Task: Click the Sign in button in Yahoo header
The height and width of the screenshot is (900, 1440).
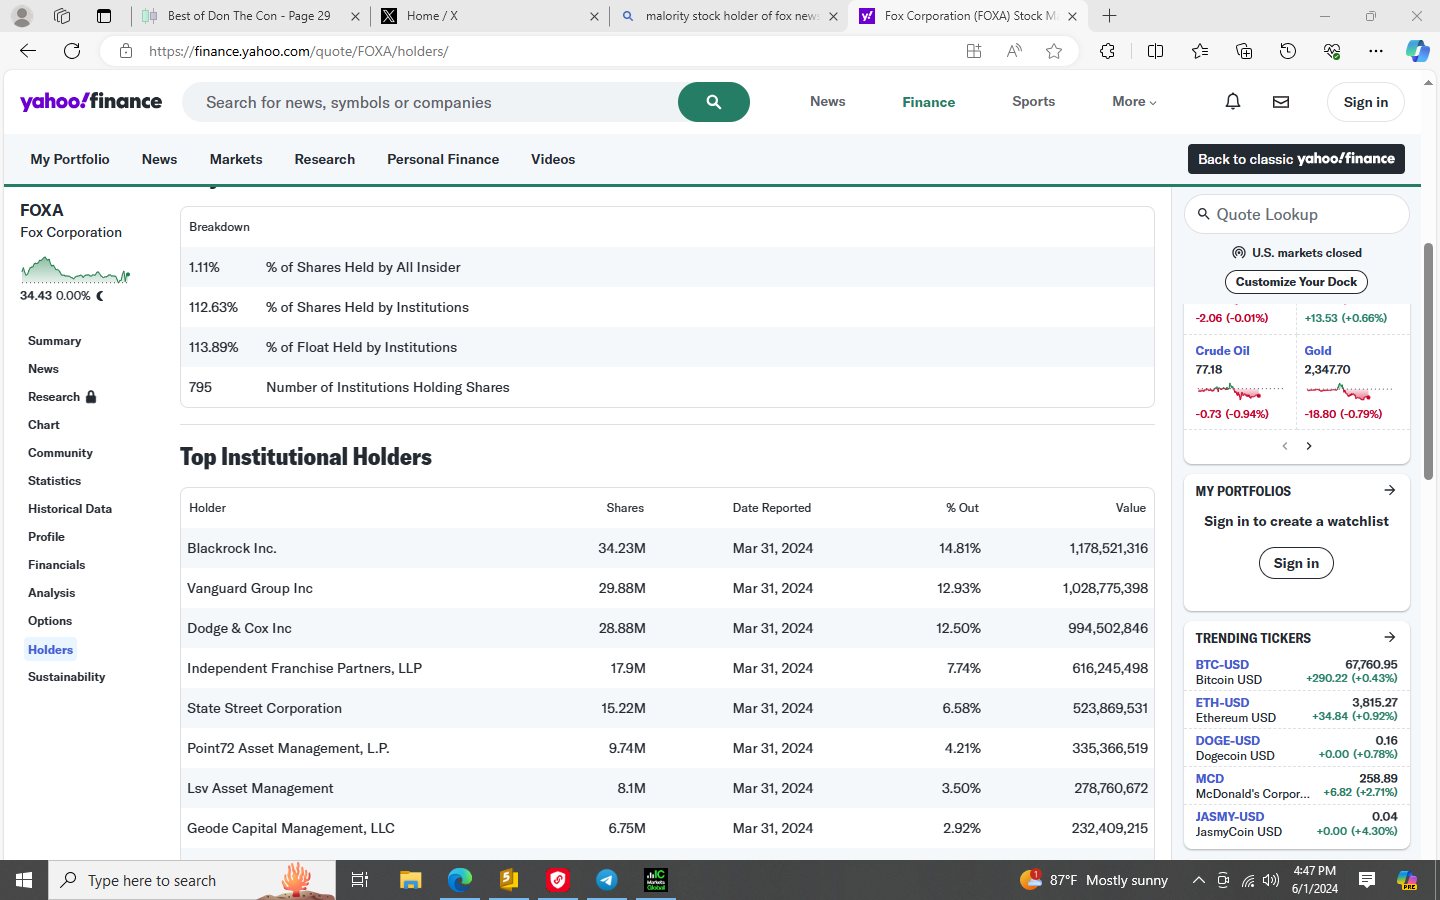Action: (1365, 102)
